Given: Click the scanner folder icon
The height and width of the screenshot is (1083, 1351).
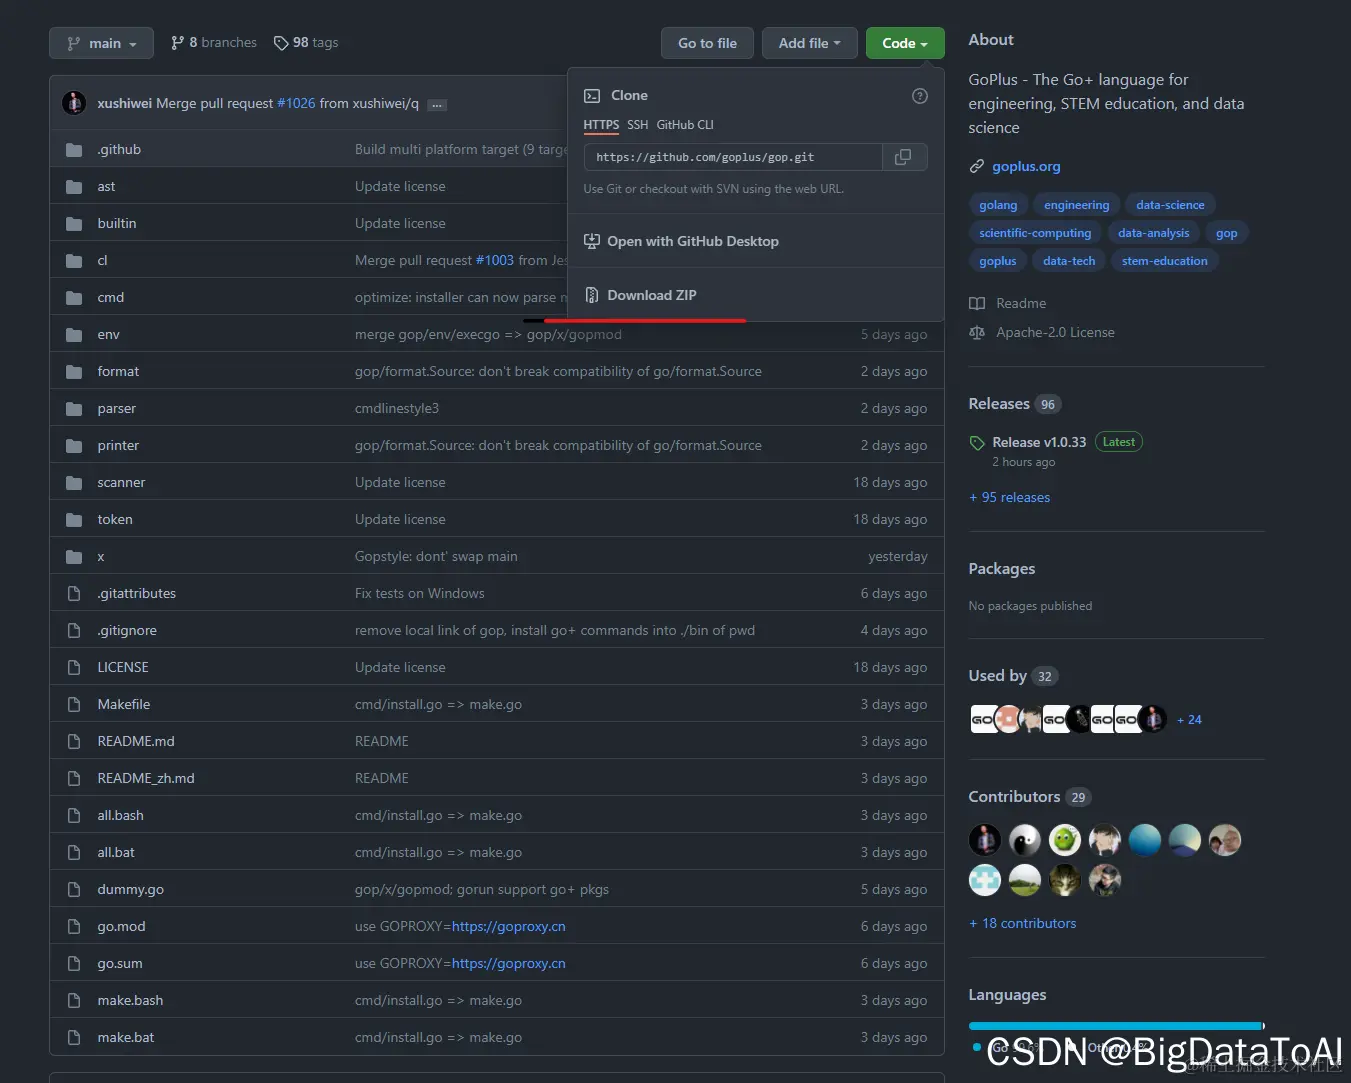Looking at the screenshot, I should point(74,483).
